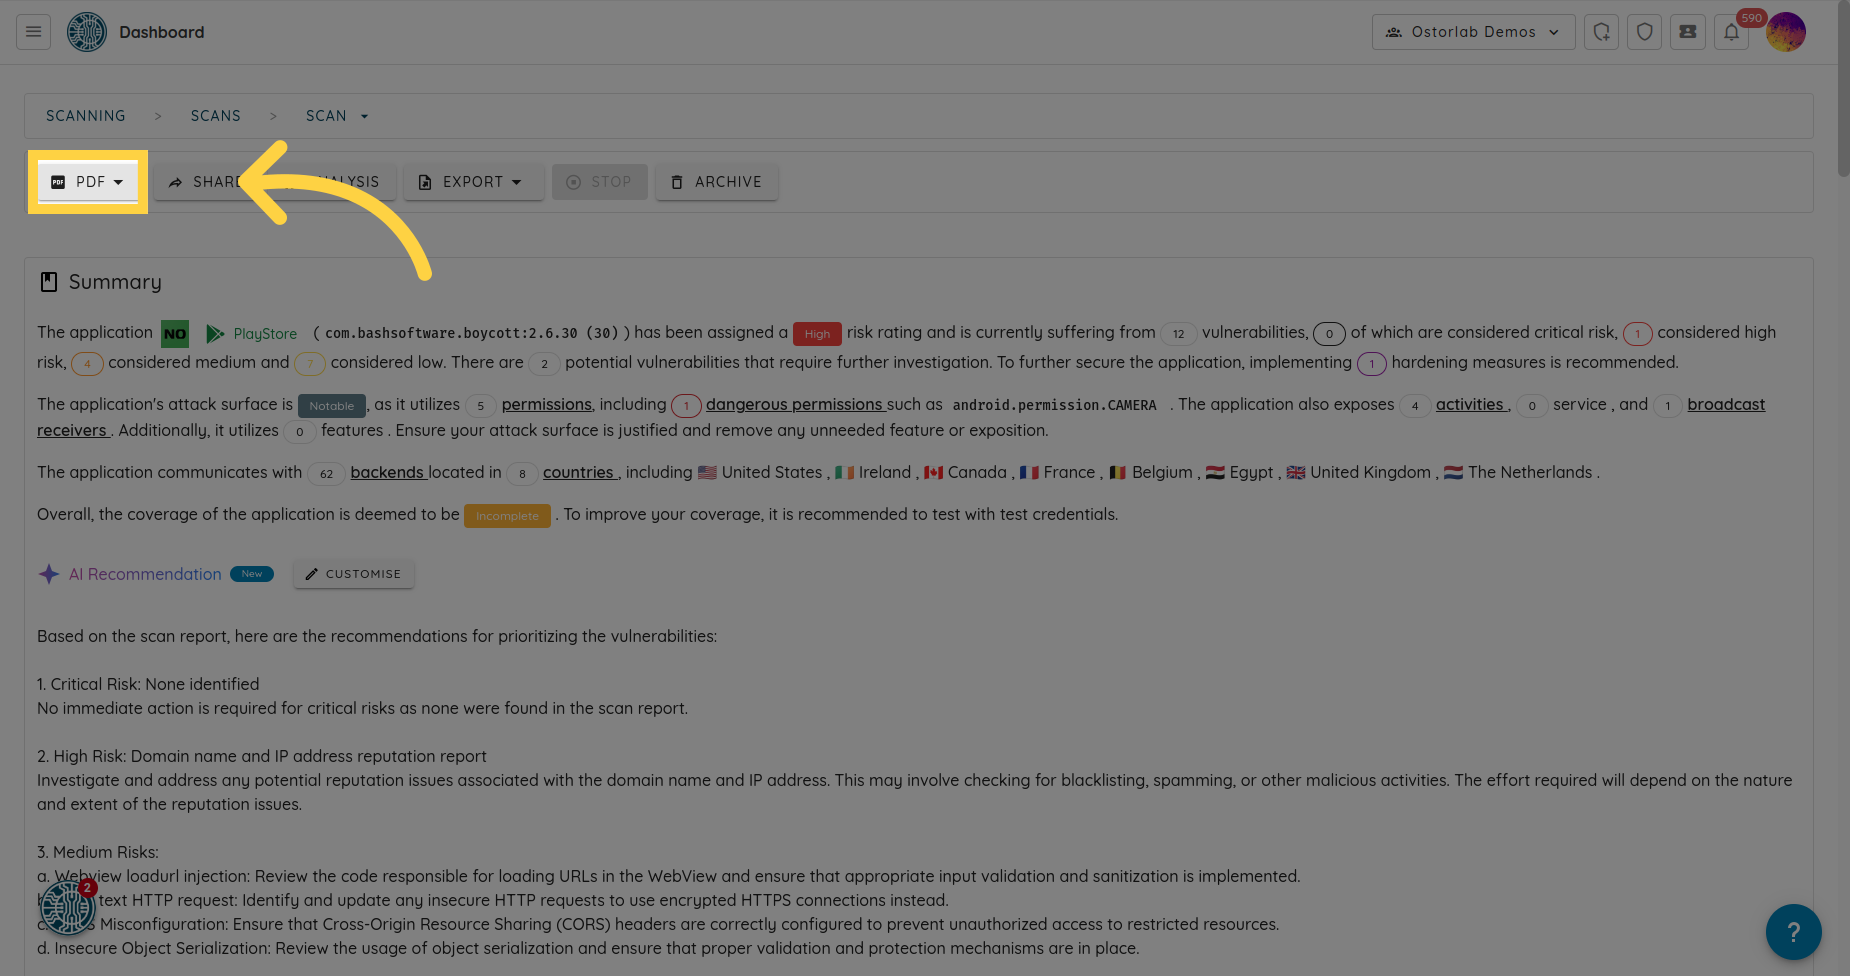Click the shield icon in top bar
This screenshot has width=1850, height=976.
(1645, 32)
